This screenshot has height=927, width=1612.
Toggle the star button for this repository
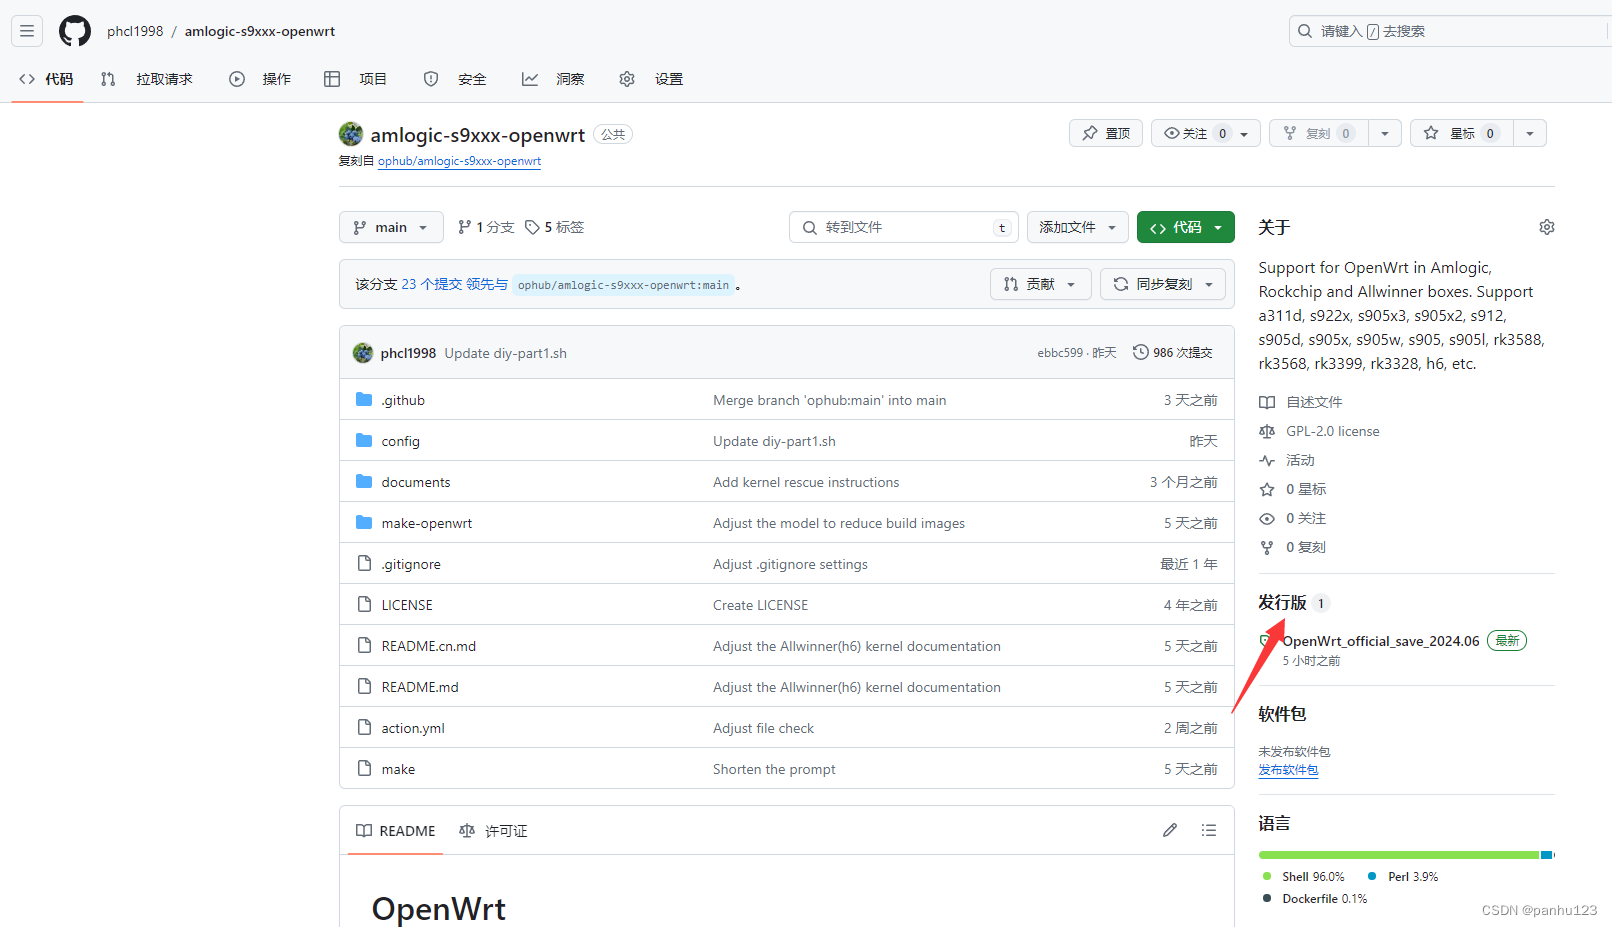1461,133
